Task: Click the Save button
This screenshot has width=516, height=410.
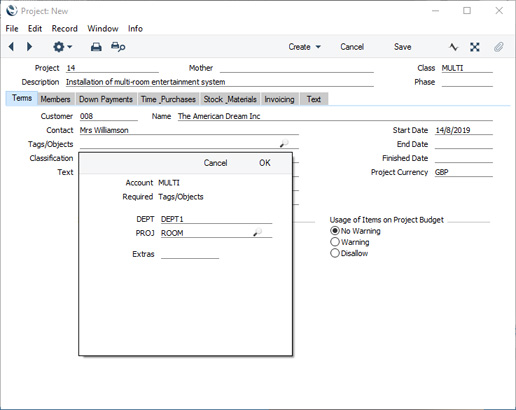Action: pyautogui.click(x=403, y=47)
